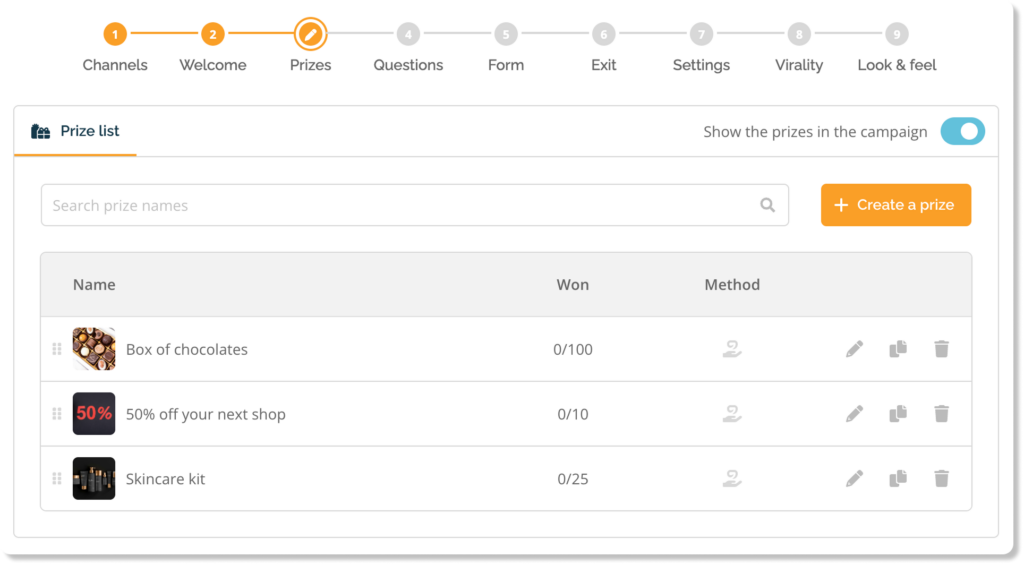
Task: Switch to the Look & feel step
Action: pos(897,35)
